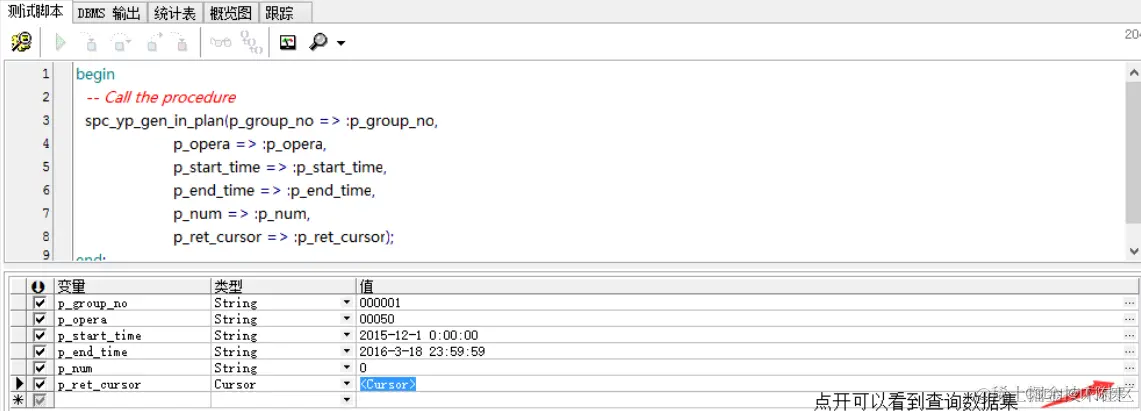Open type dropdown for p_end_time
This screenshot has height=411, width=1141.
(346, 351)
